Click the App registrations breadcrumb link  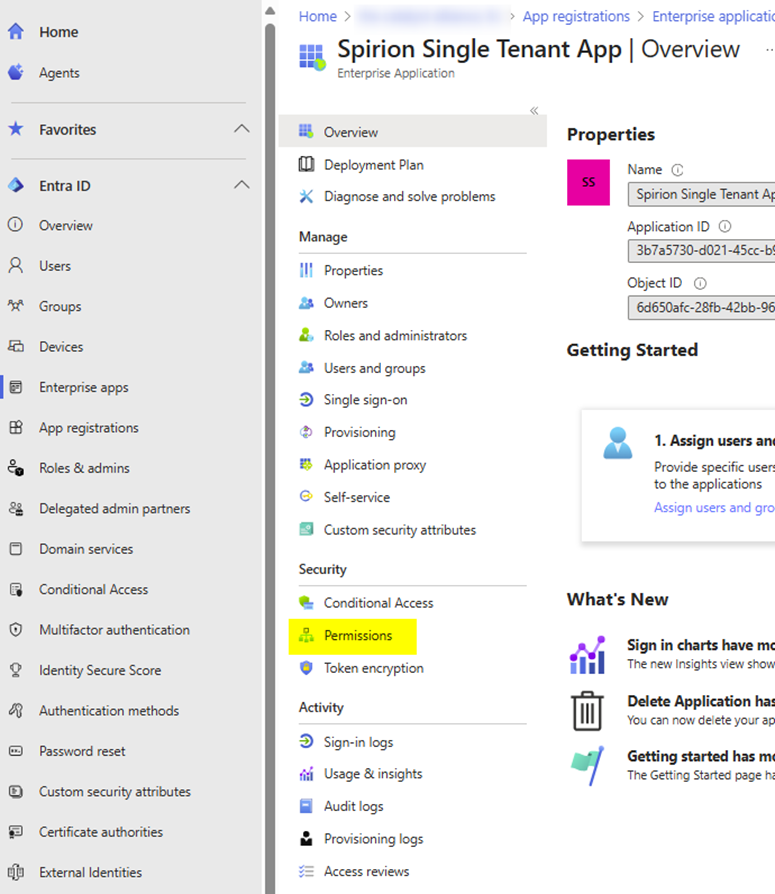576,17
